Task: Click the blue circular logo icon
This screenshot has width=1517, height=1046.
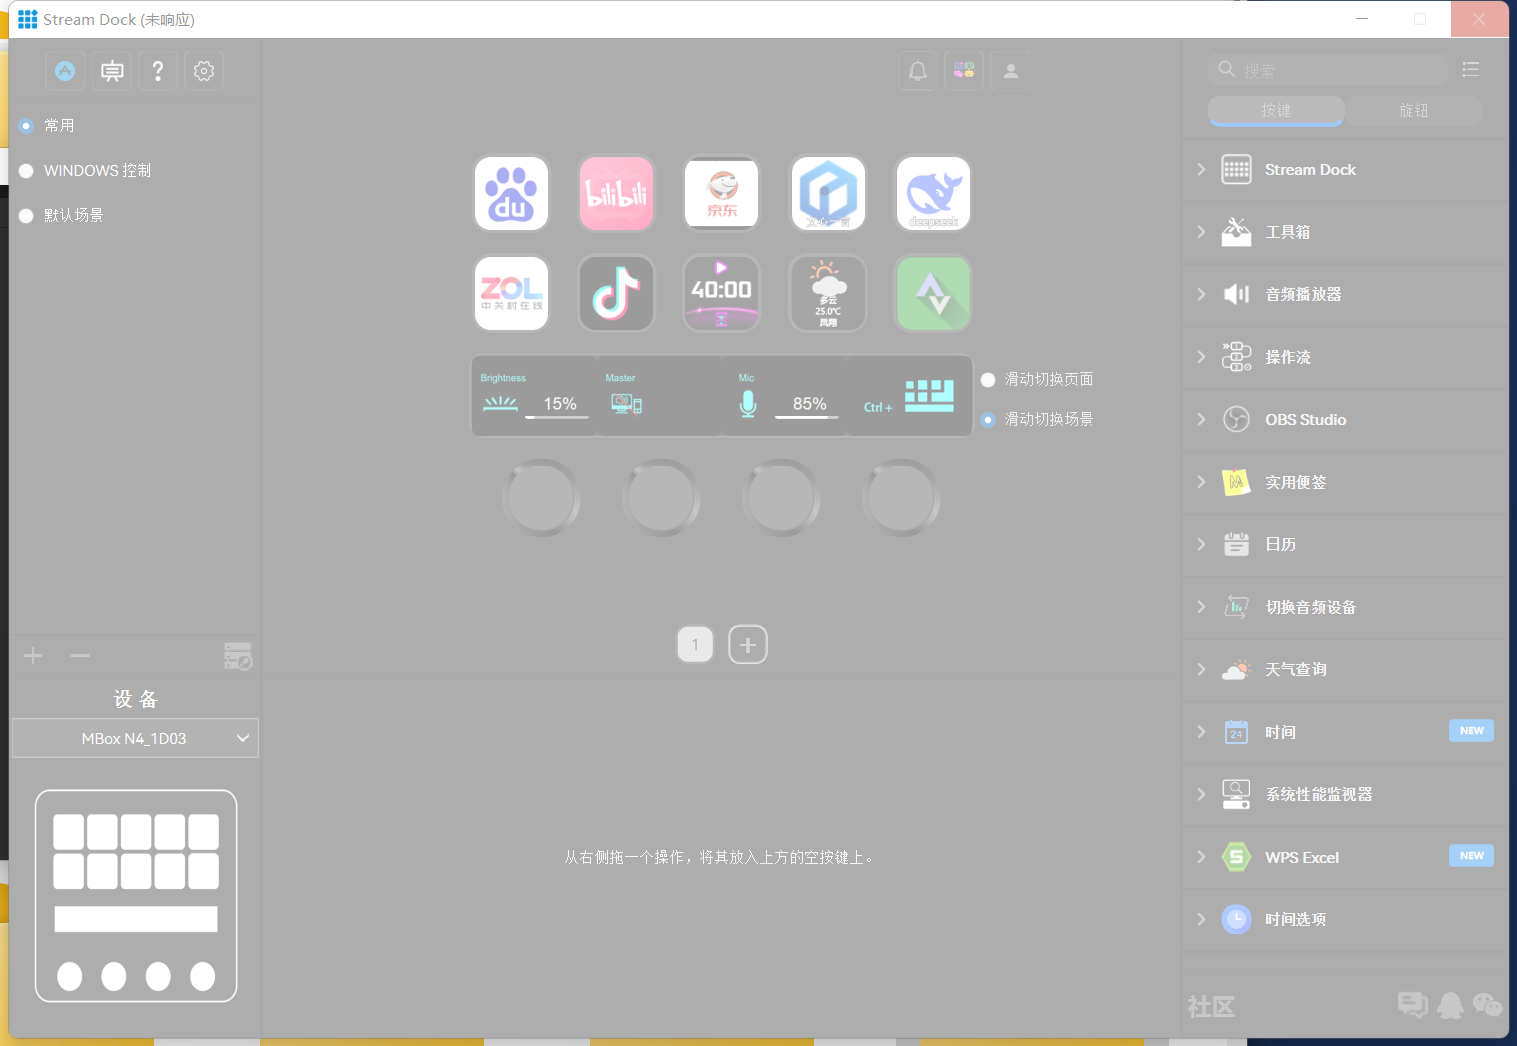Action: (x=65, y=71)
